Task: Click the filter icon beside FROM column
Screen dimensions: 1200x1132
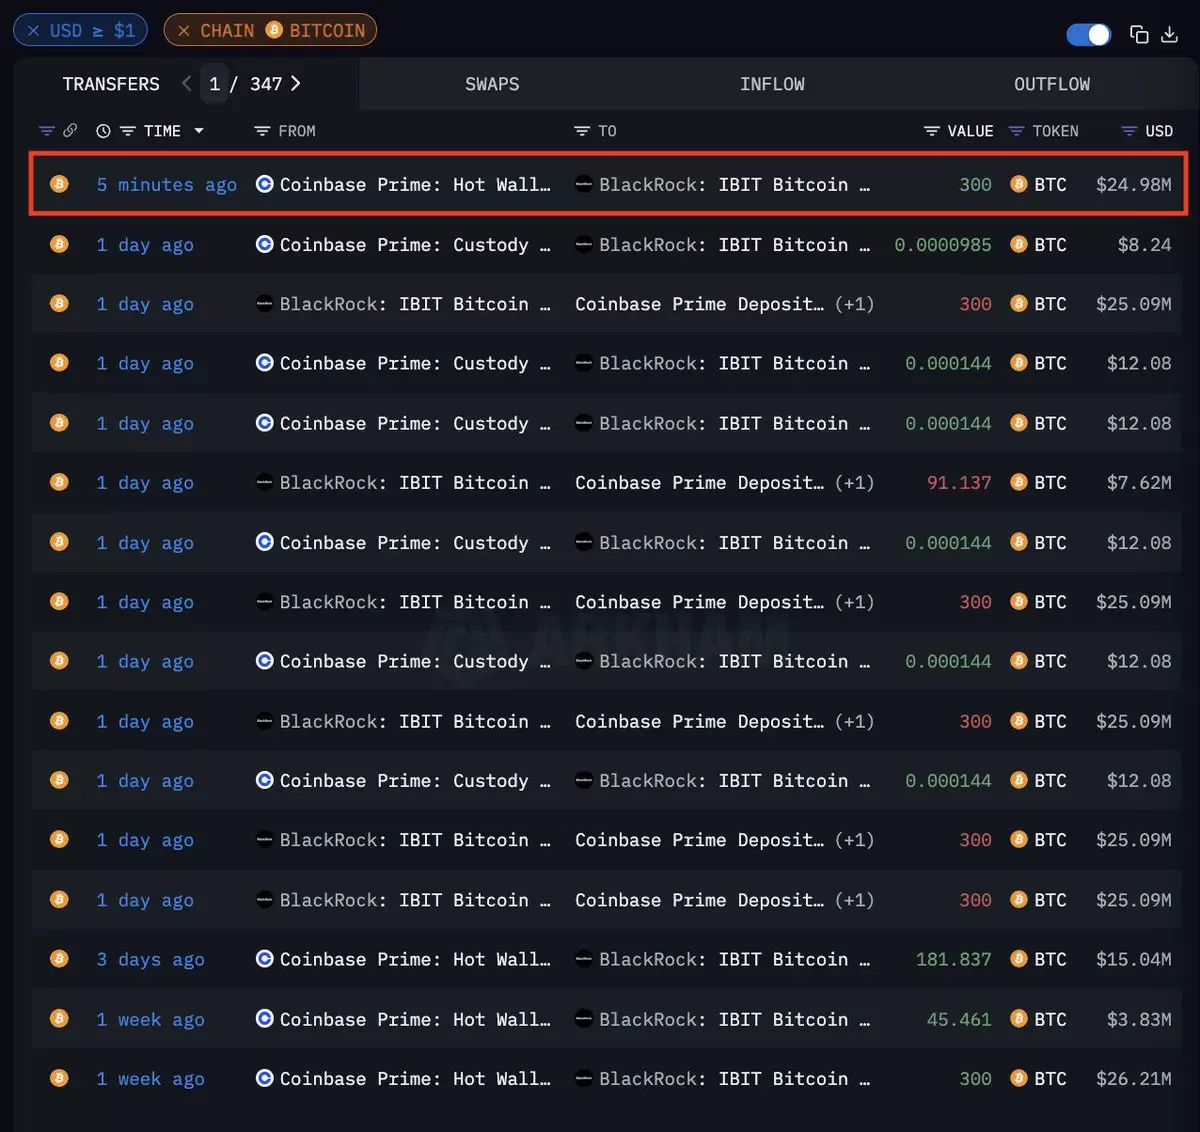Action: (x=262, y=131)
